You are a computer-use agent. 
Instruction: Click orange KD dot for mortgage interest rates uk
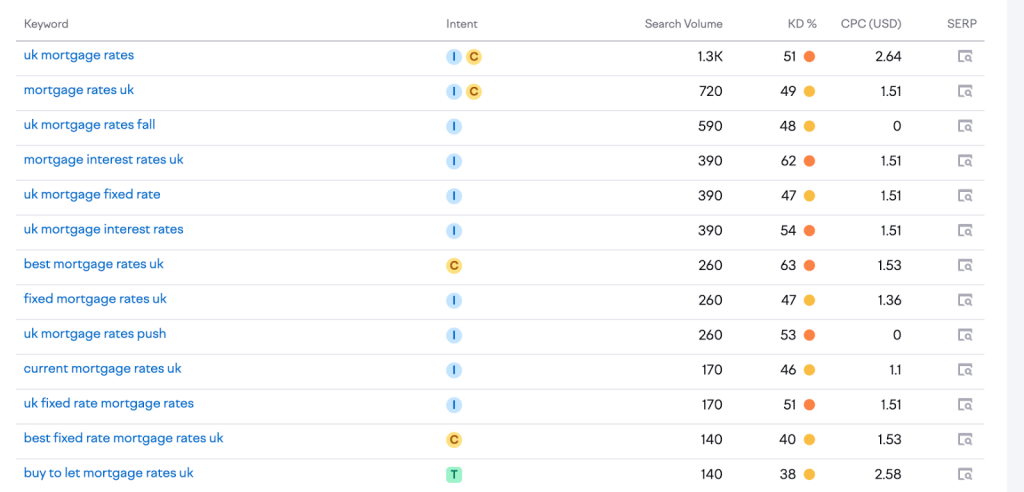[x=809, y=161]
